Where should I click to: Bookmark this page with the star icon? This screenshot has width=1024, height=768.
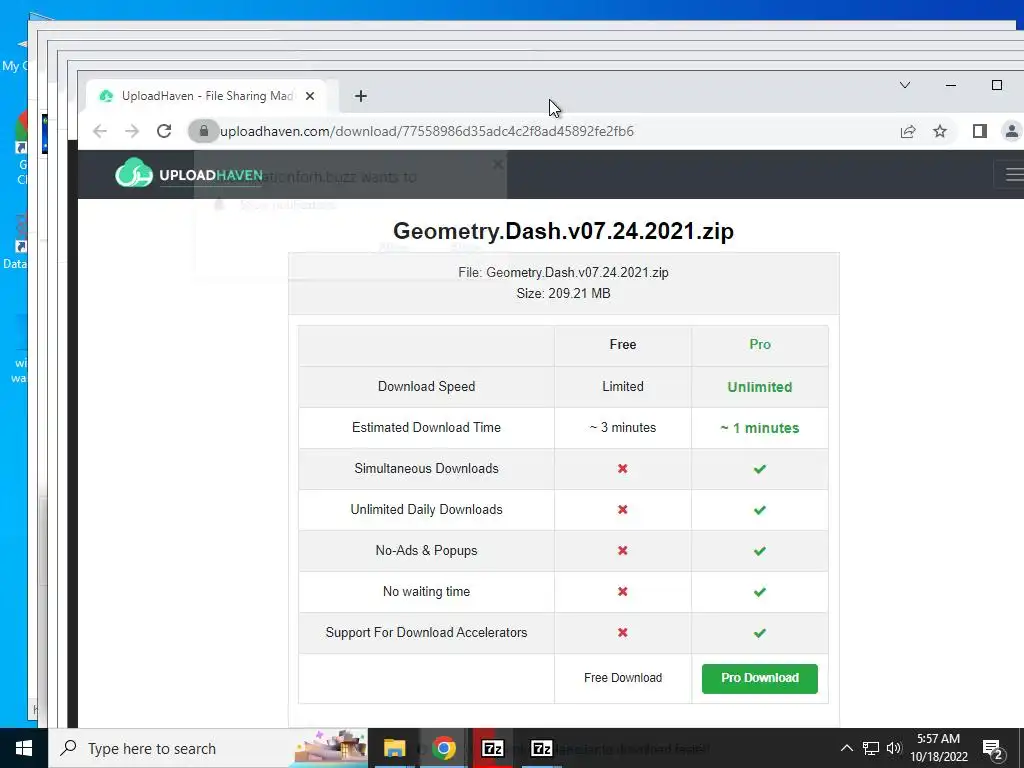coord(940,131)
